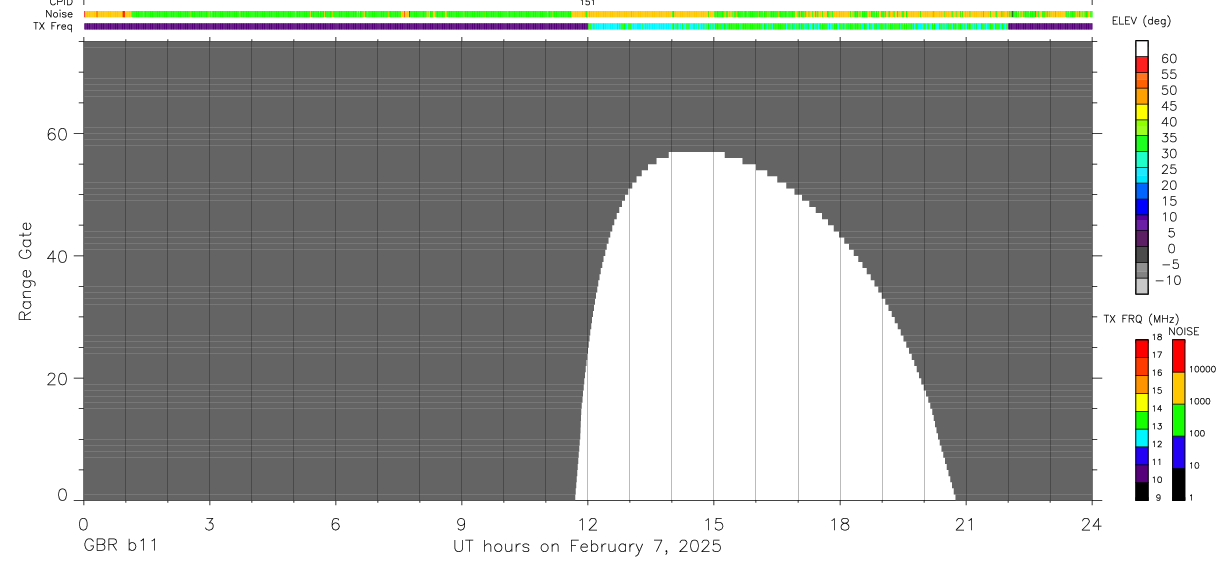This screenshot has width=1228, height=567.
Task: Click y-axis tick label '40'
Action: tap(57, 256)
